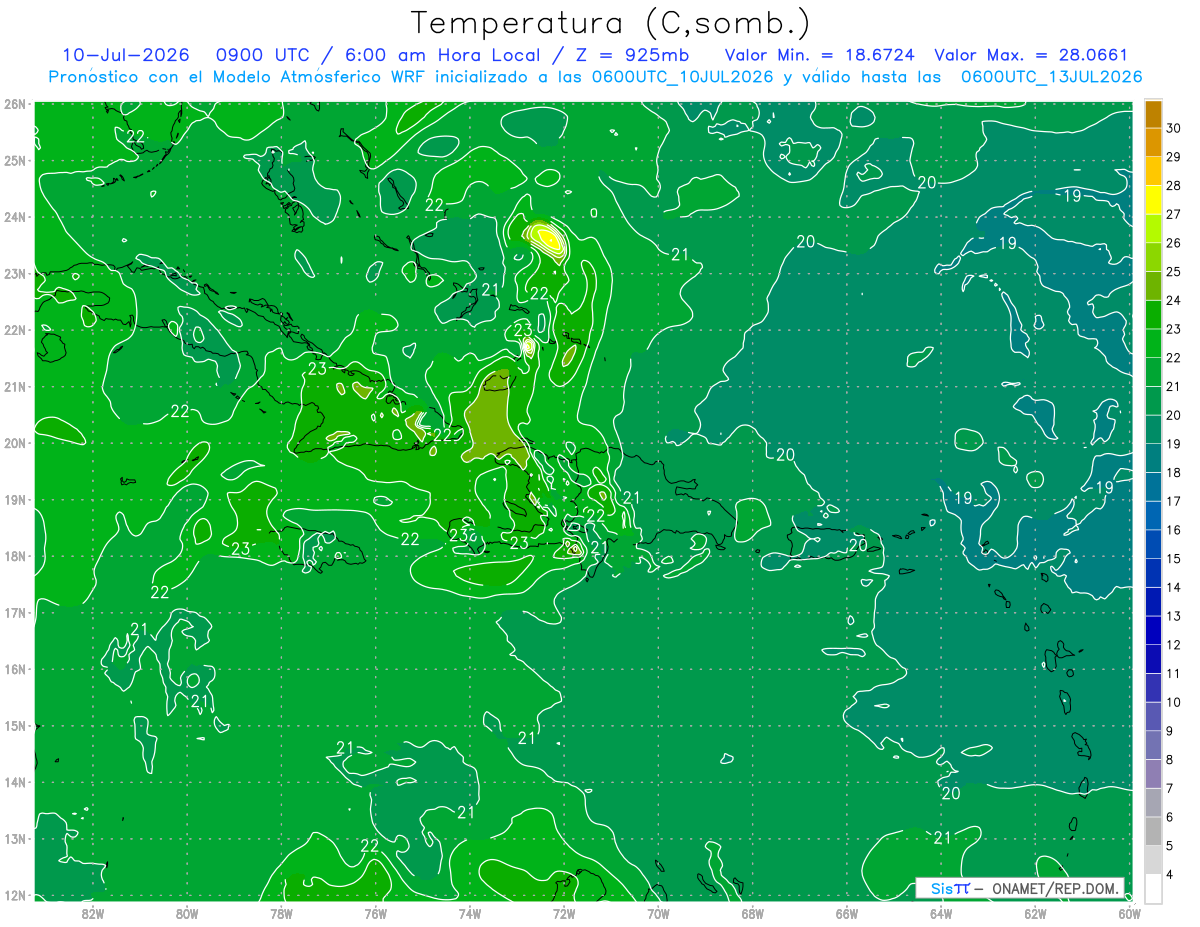Click legend value '9' on color scale

pyautogui.click(x=1170, y=730)
